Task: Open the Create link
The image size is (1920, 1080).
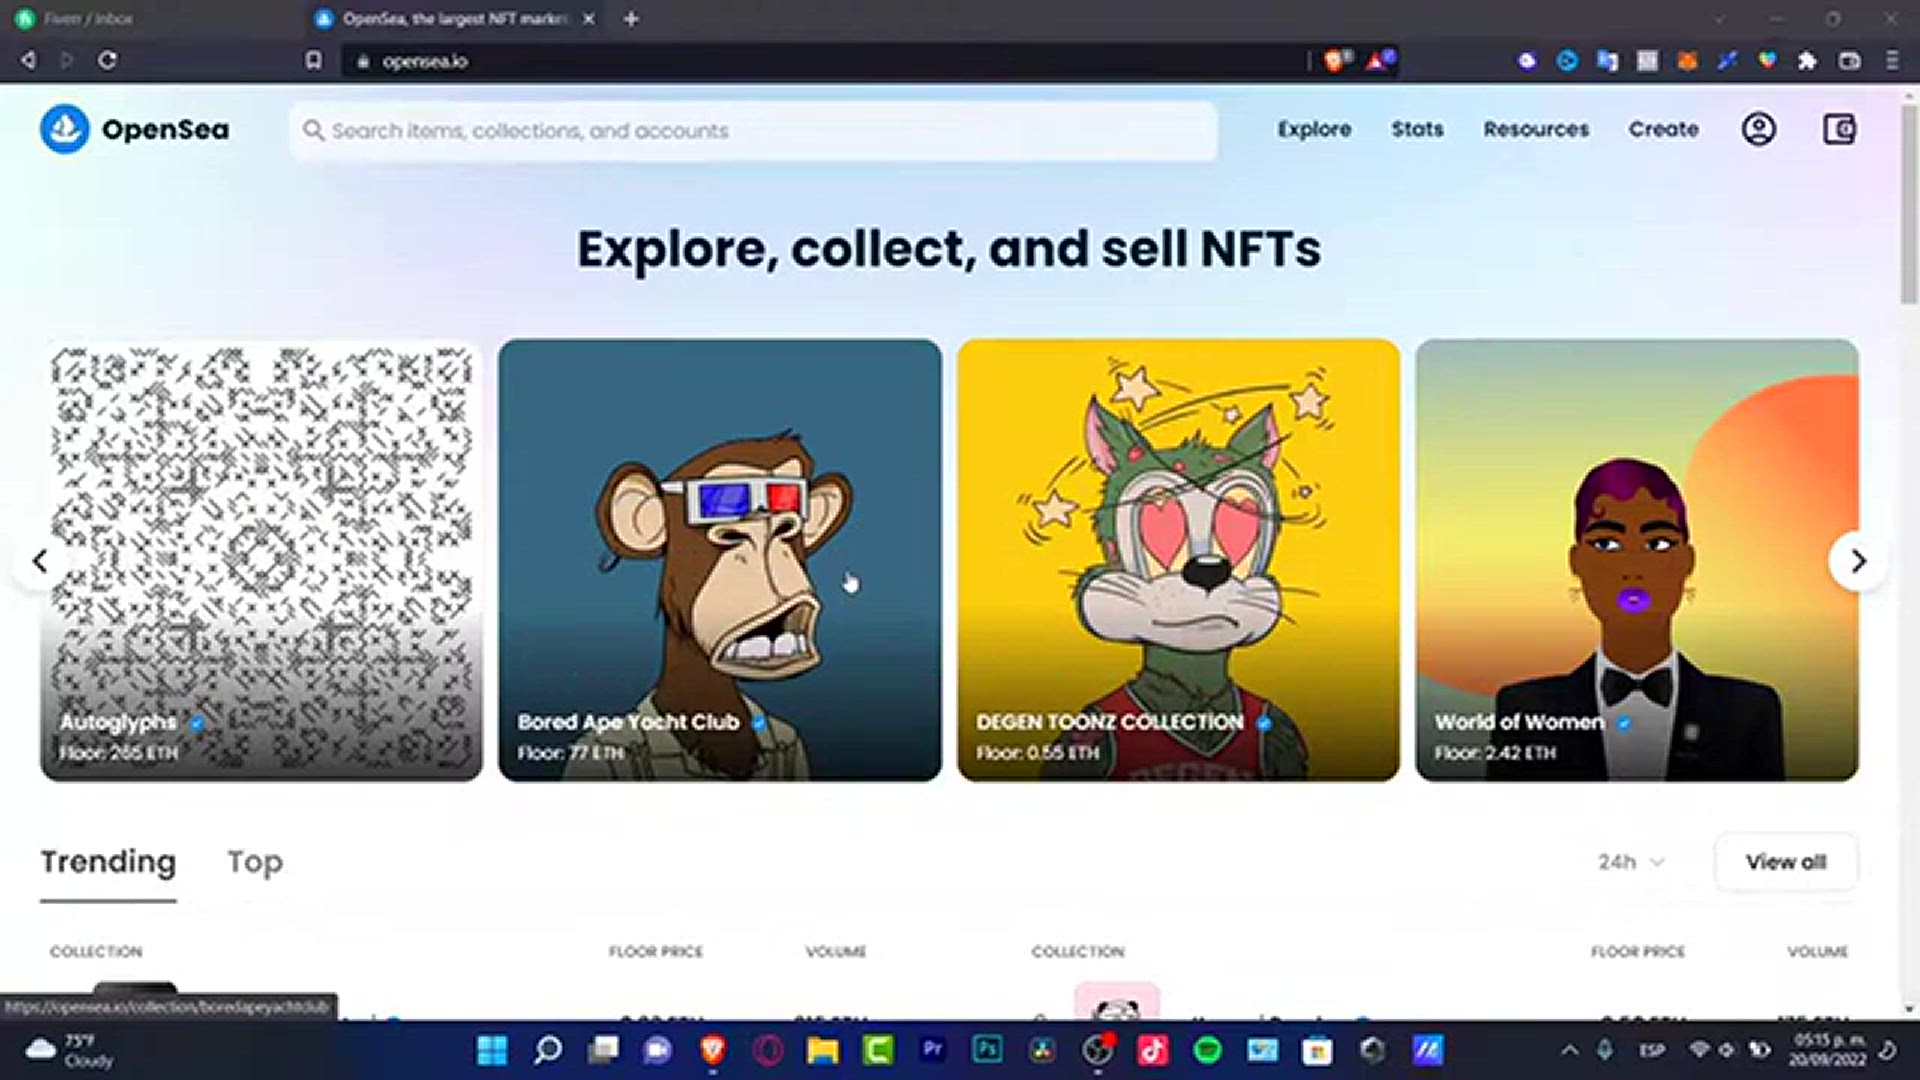Action: pyautogui.click(x=1663, y=129)
